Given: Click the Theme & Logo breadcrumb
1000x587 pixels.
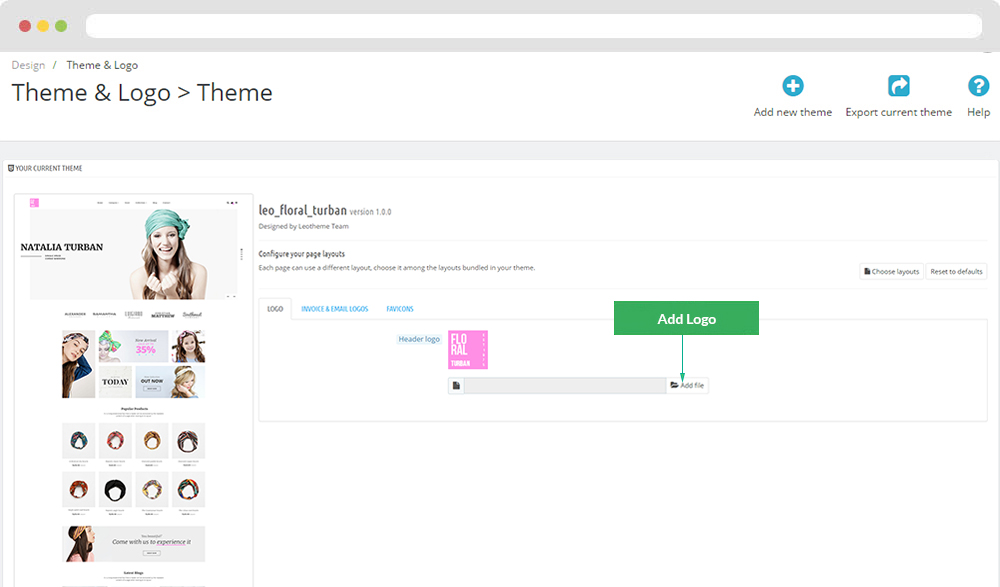Looking at the screenshot, I should point(102,65).
